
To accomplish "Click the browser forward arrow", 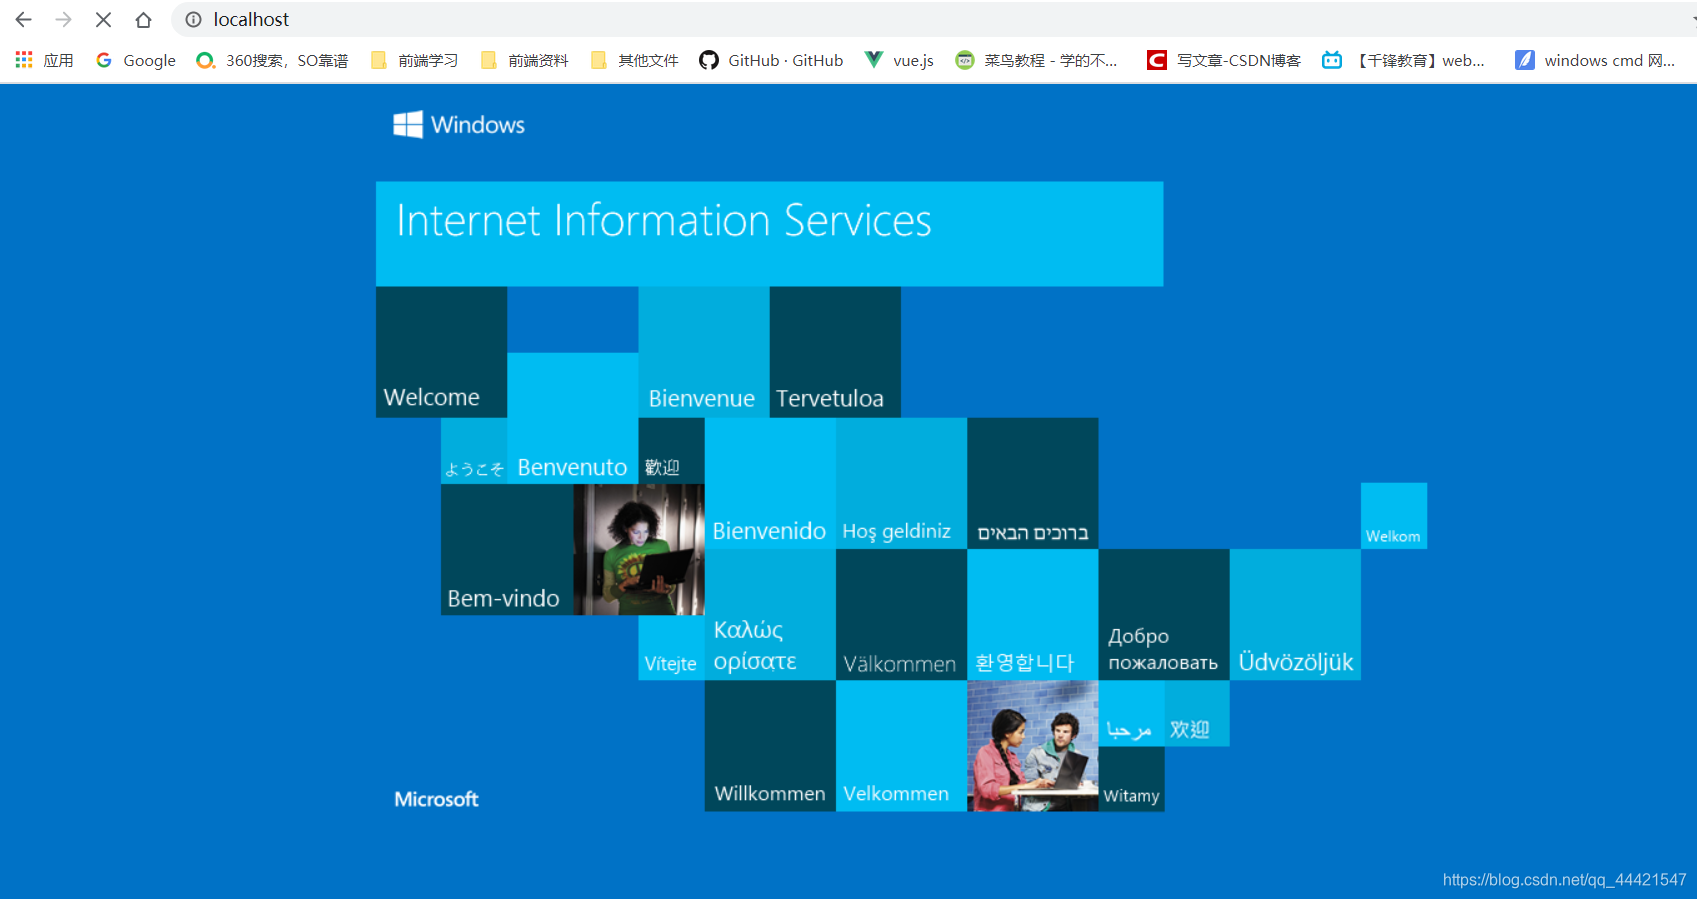I will [x=63, y=19].
